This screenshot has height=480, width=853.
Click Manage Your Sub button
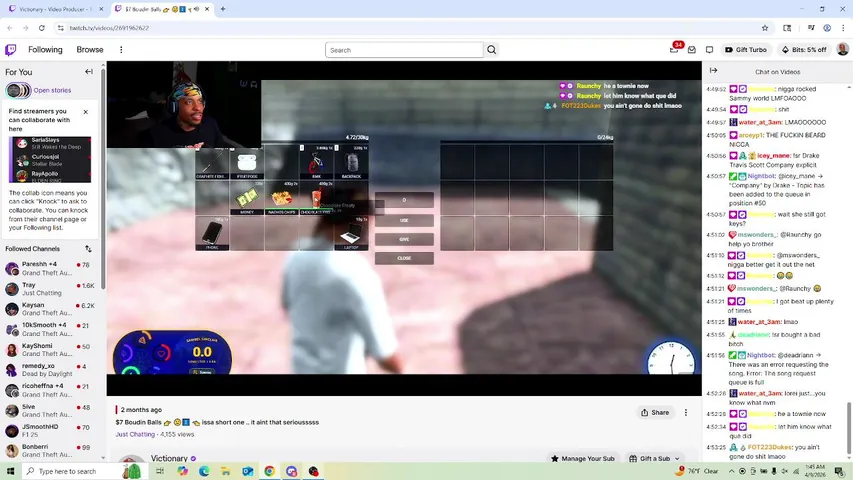(583, 459)
